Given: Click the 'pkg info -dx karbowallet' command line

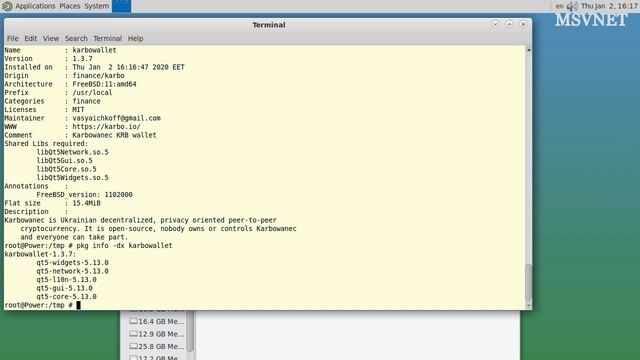Looking at the screenshot, I should 124,246.
